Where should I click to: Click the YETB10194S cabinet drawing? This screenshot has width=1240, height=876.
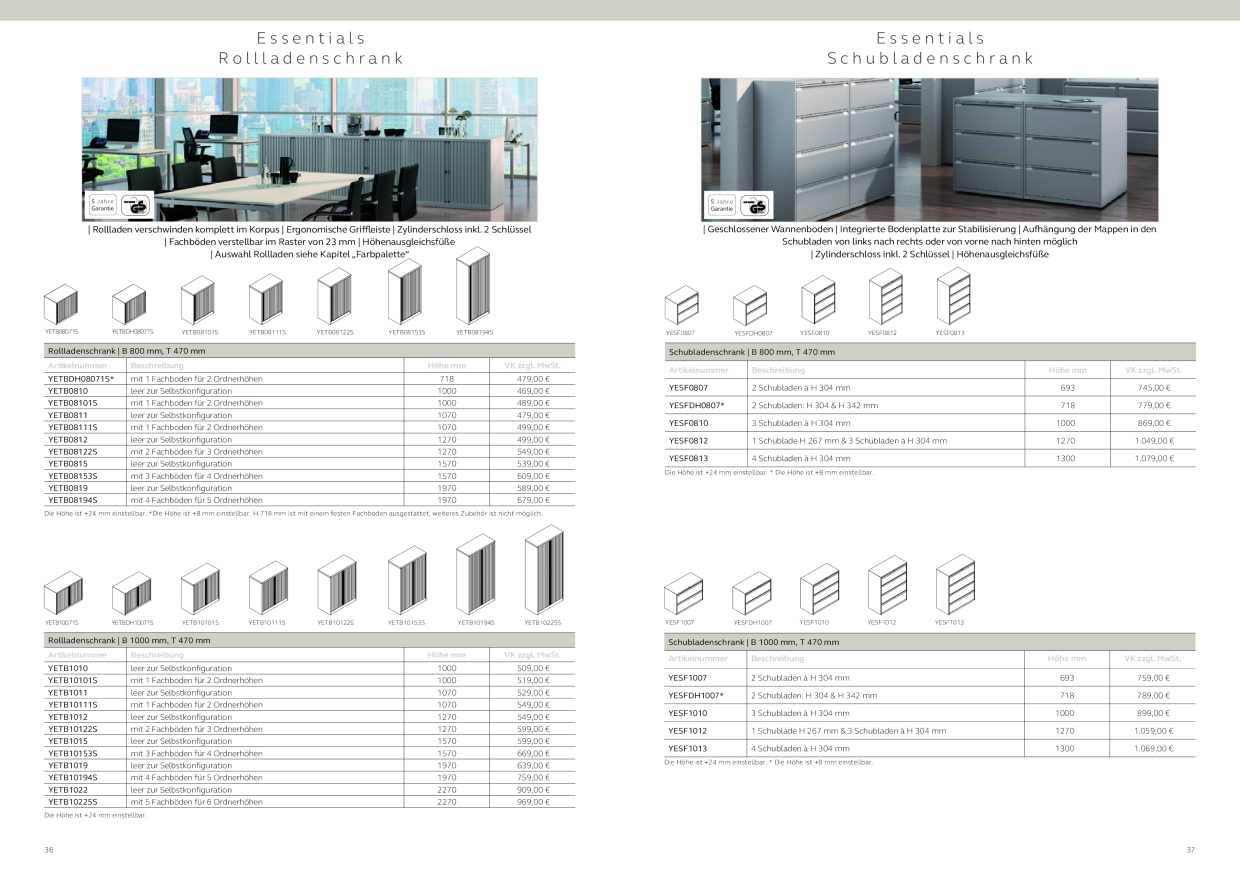[x=476, y=574]
